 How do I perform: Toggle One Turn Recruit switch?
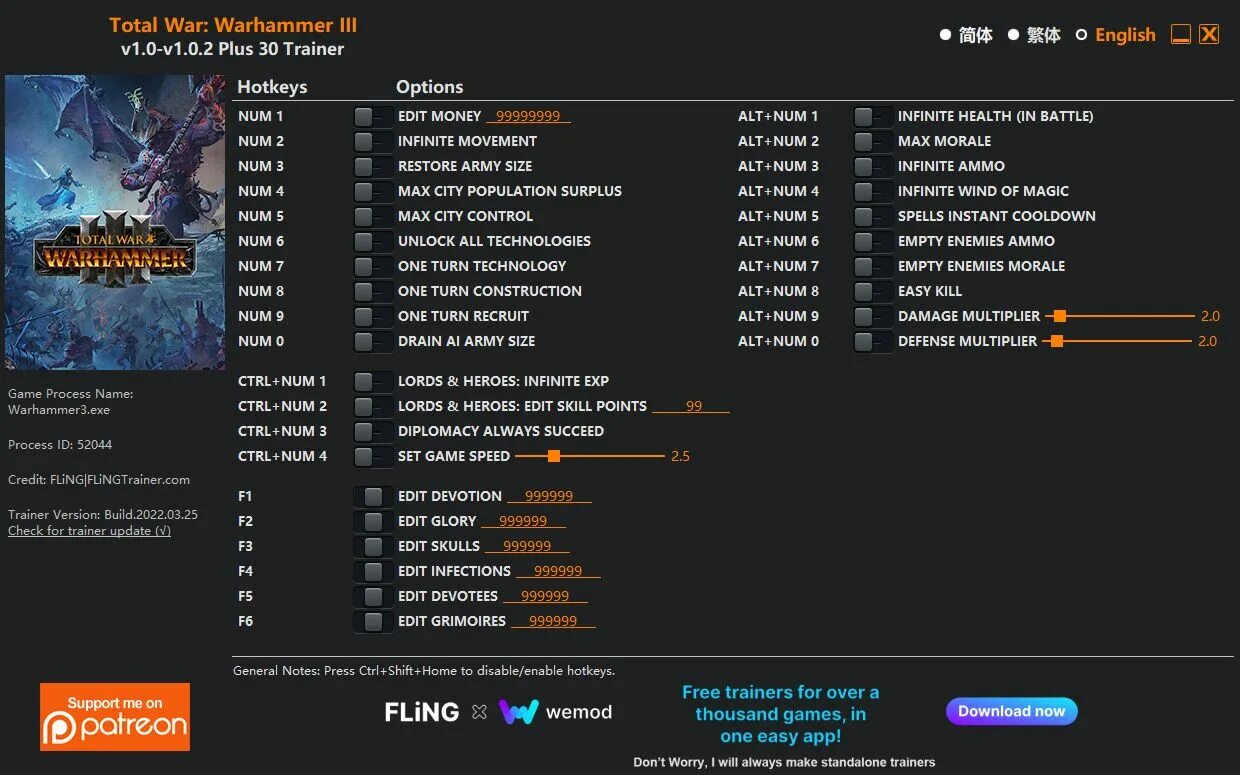(x=373, y=316)
